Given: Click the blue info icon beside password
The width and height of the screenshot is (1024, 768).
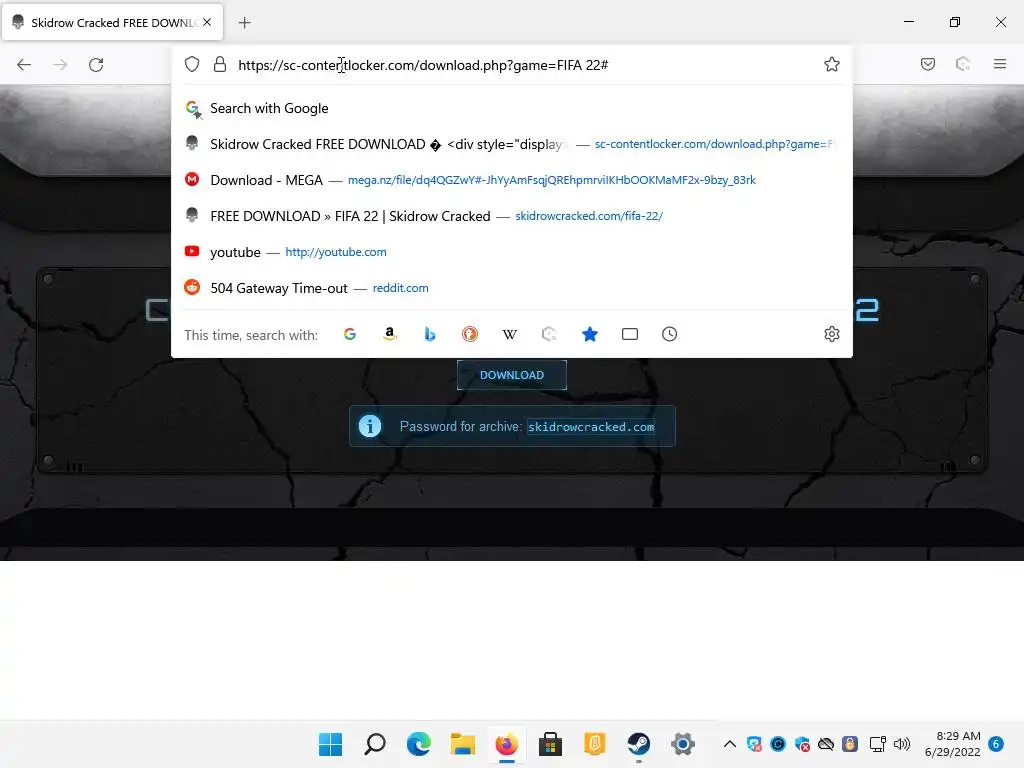Looking at the screenshot, I should [370, 426].
